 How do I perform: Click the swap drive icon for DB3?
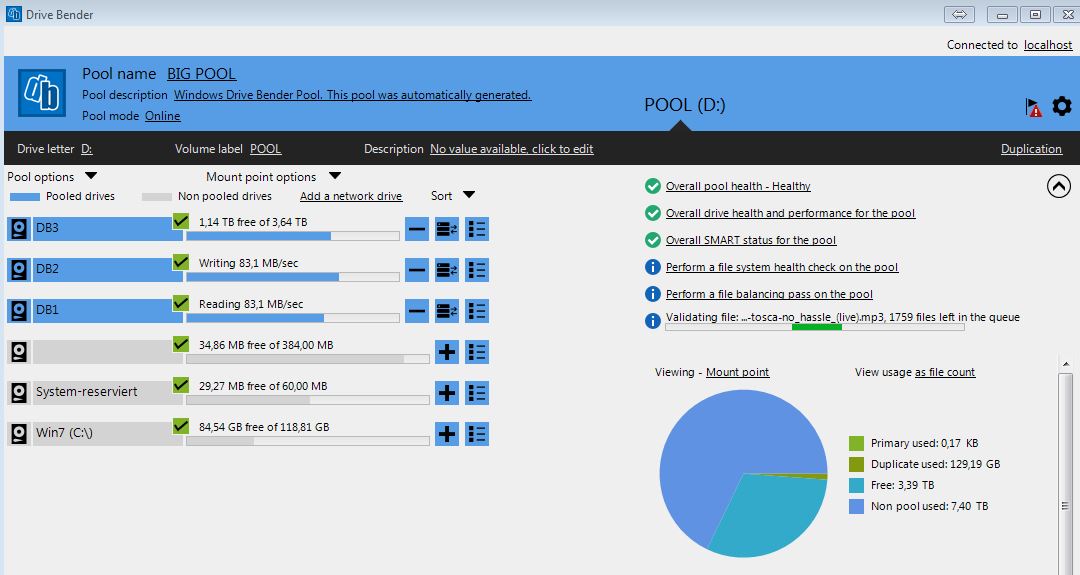click(x=447, y=229)
